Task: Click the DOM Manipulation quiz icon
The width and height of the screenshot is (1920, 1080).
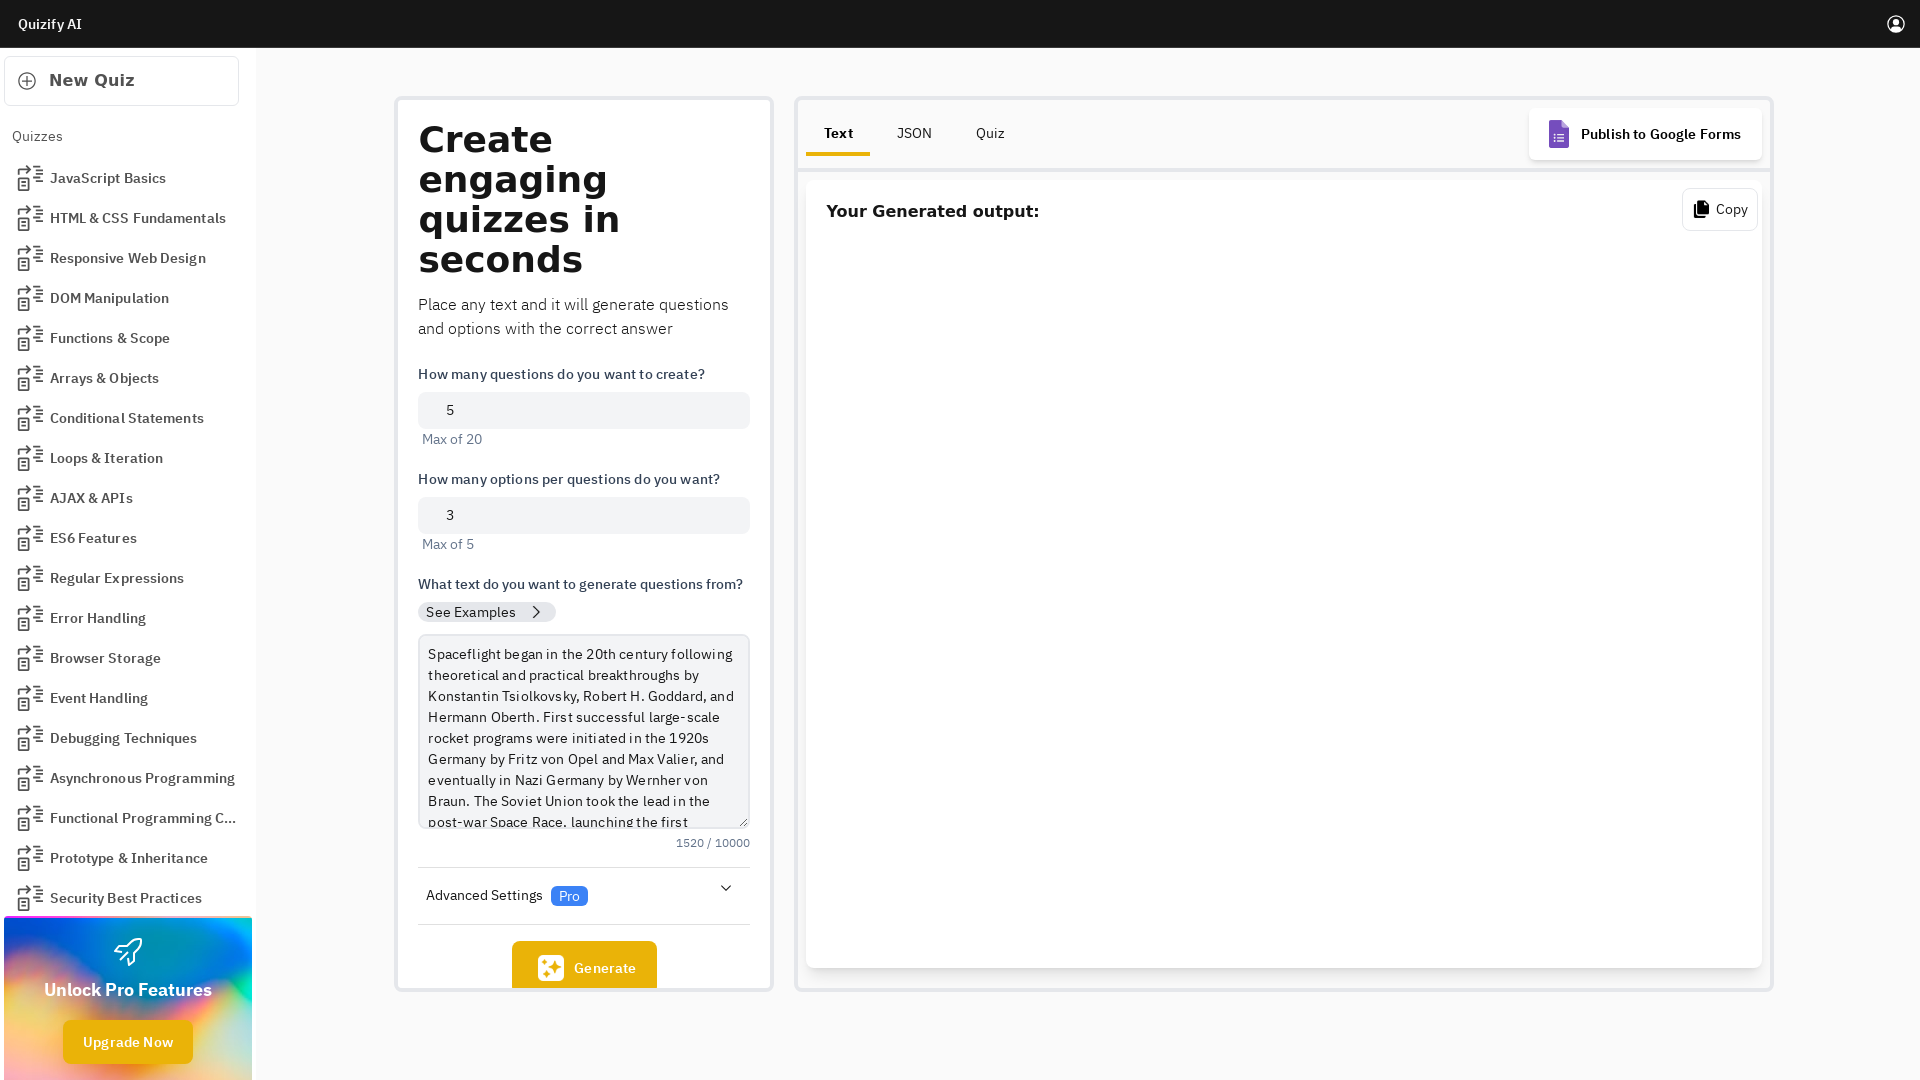Action: point(30,298)
